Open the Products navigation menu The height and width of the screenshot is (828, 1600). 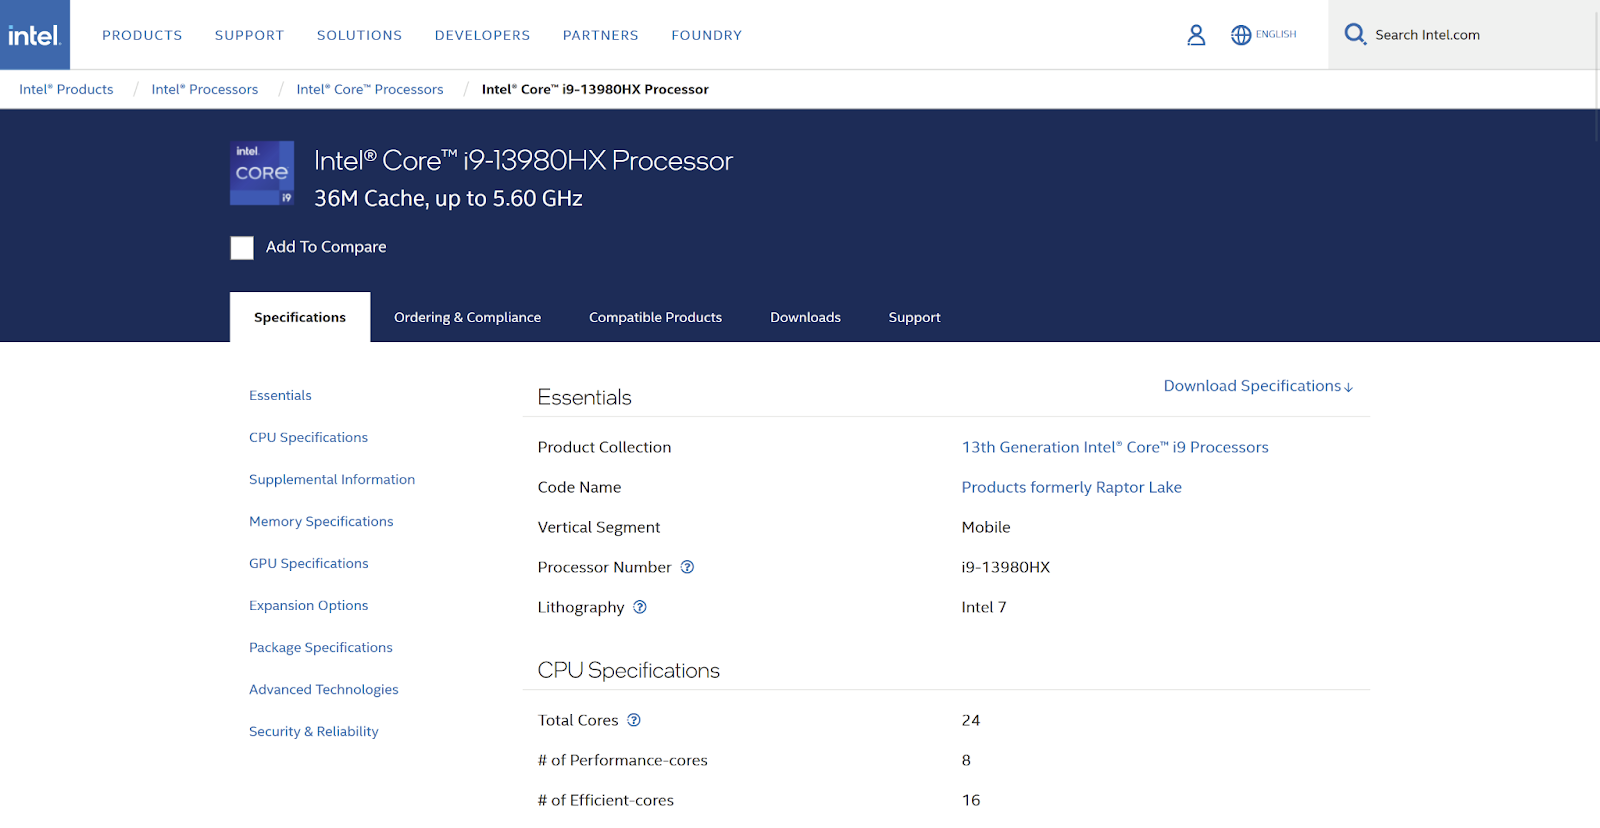[142, 35]
